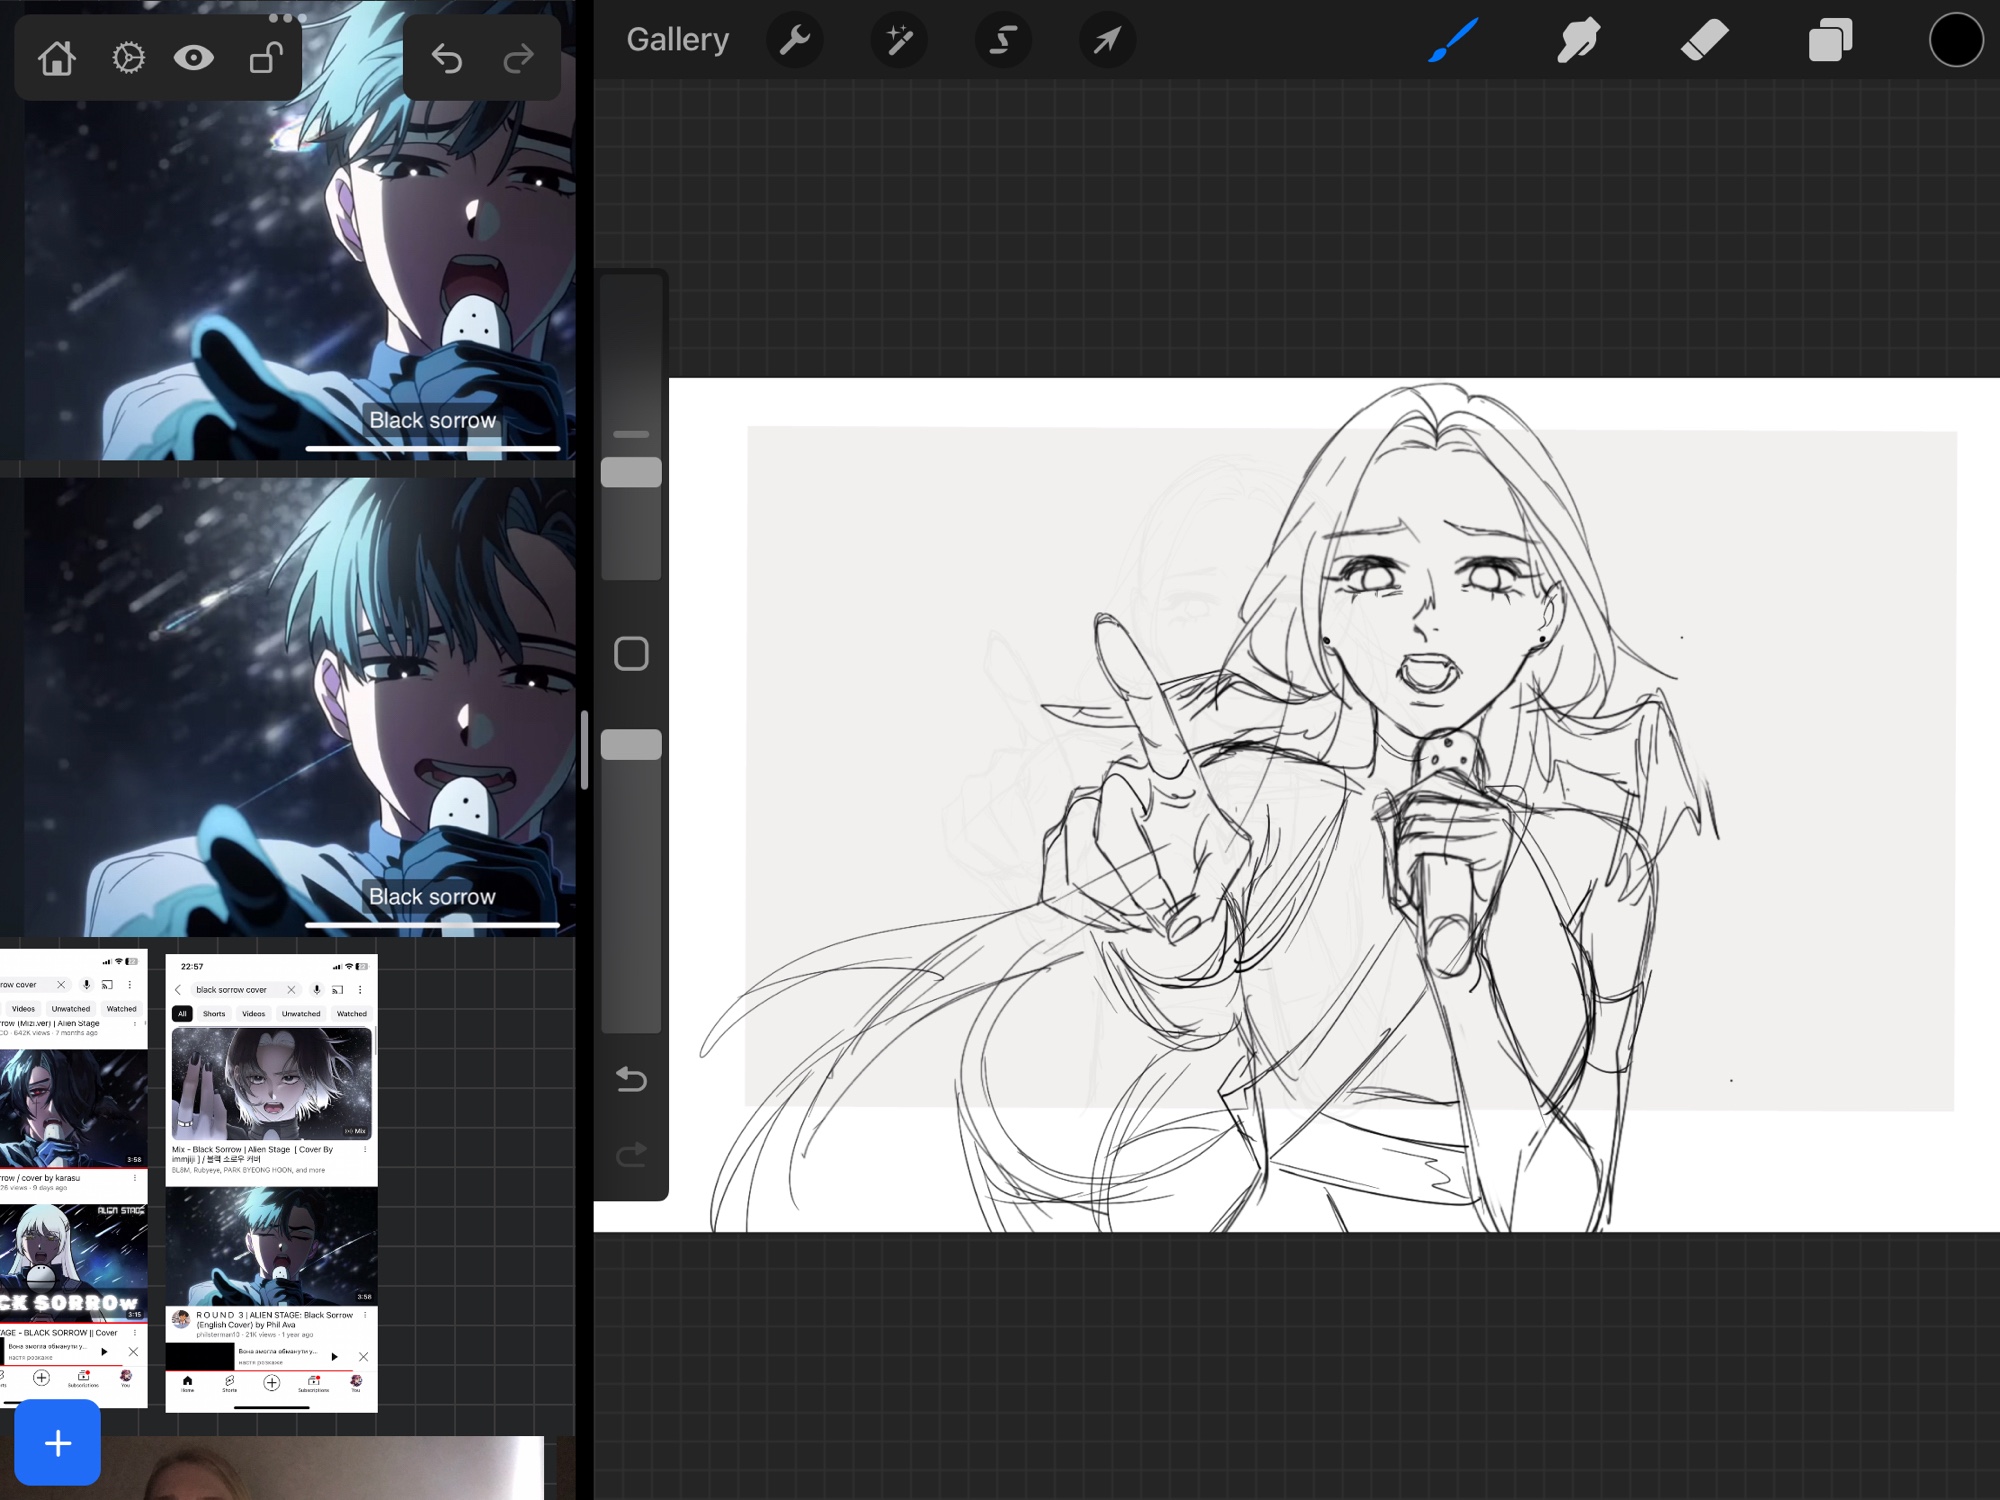
Task: Tap the square modify button on sidebar
Action: tap(631, 654)
